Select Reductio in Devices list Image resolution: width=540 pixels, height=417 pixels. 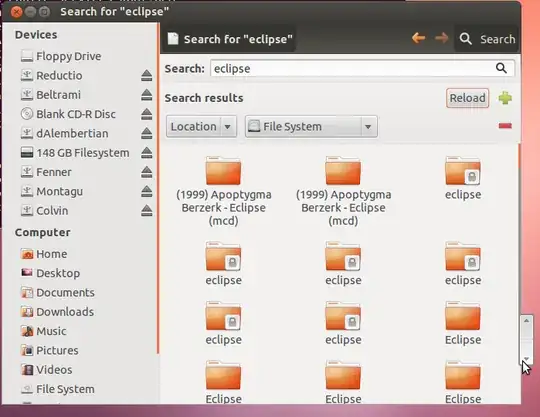(x=51, y=75)
